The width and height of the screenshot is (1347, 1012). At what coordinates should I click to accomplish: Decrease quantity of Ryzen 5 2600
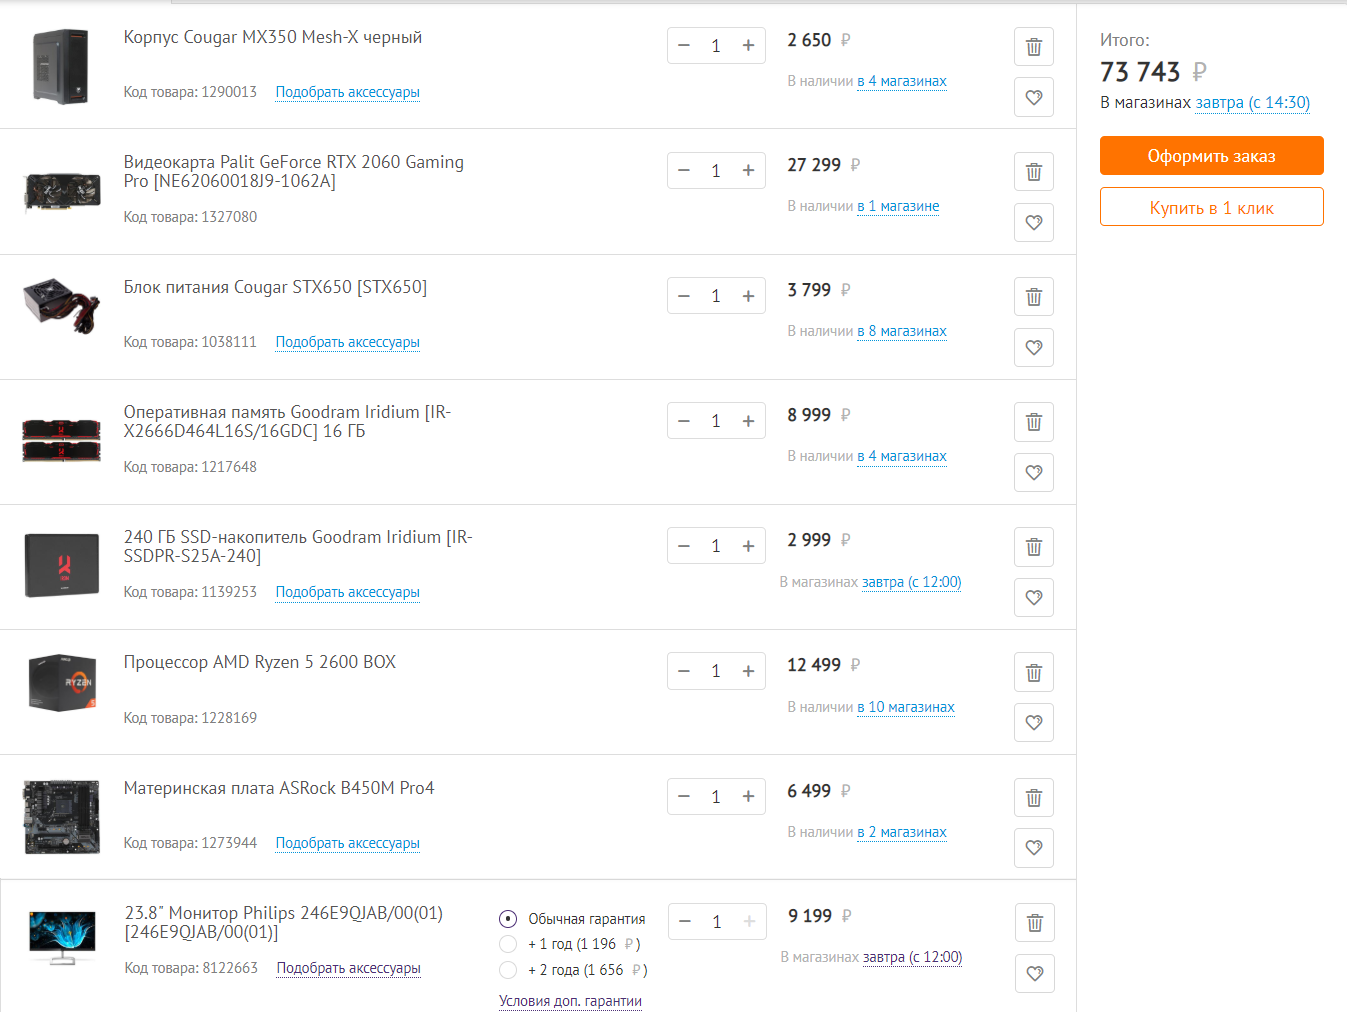[684, 671]
